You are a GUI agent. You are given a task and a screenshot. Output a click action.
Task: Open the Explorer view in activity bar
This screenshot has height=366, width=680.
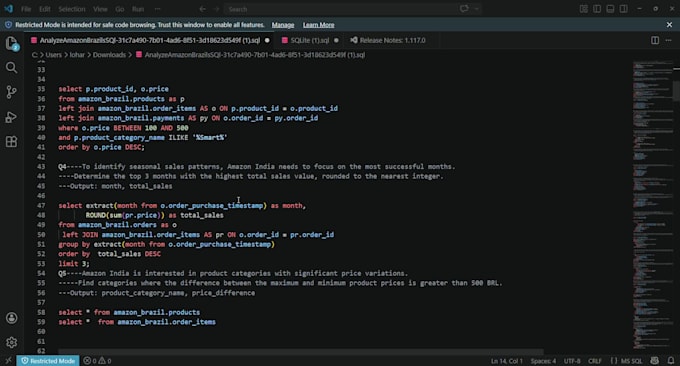pyautogui.click(x=12, y=43)
